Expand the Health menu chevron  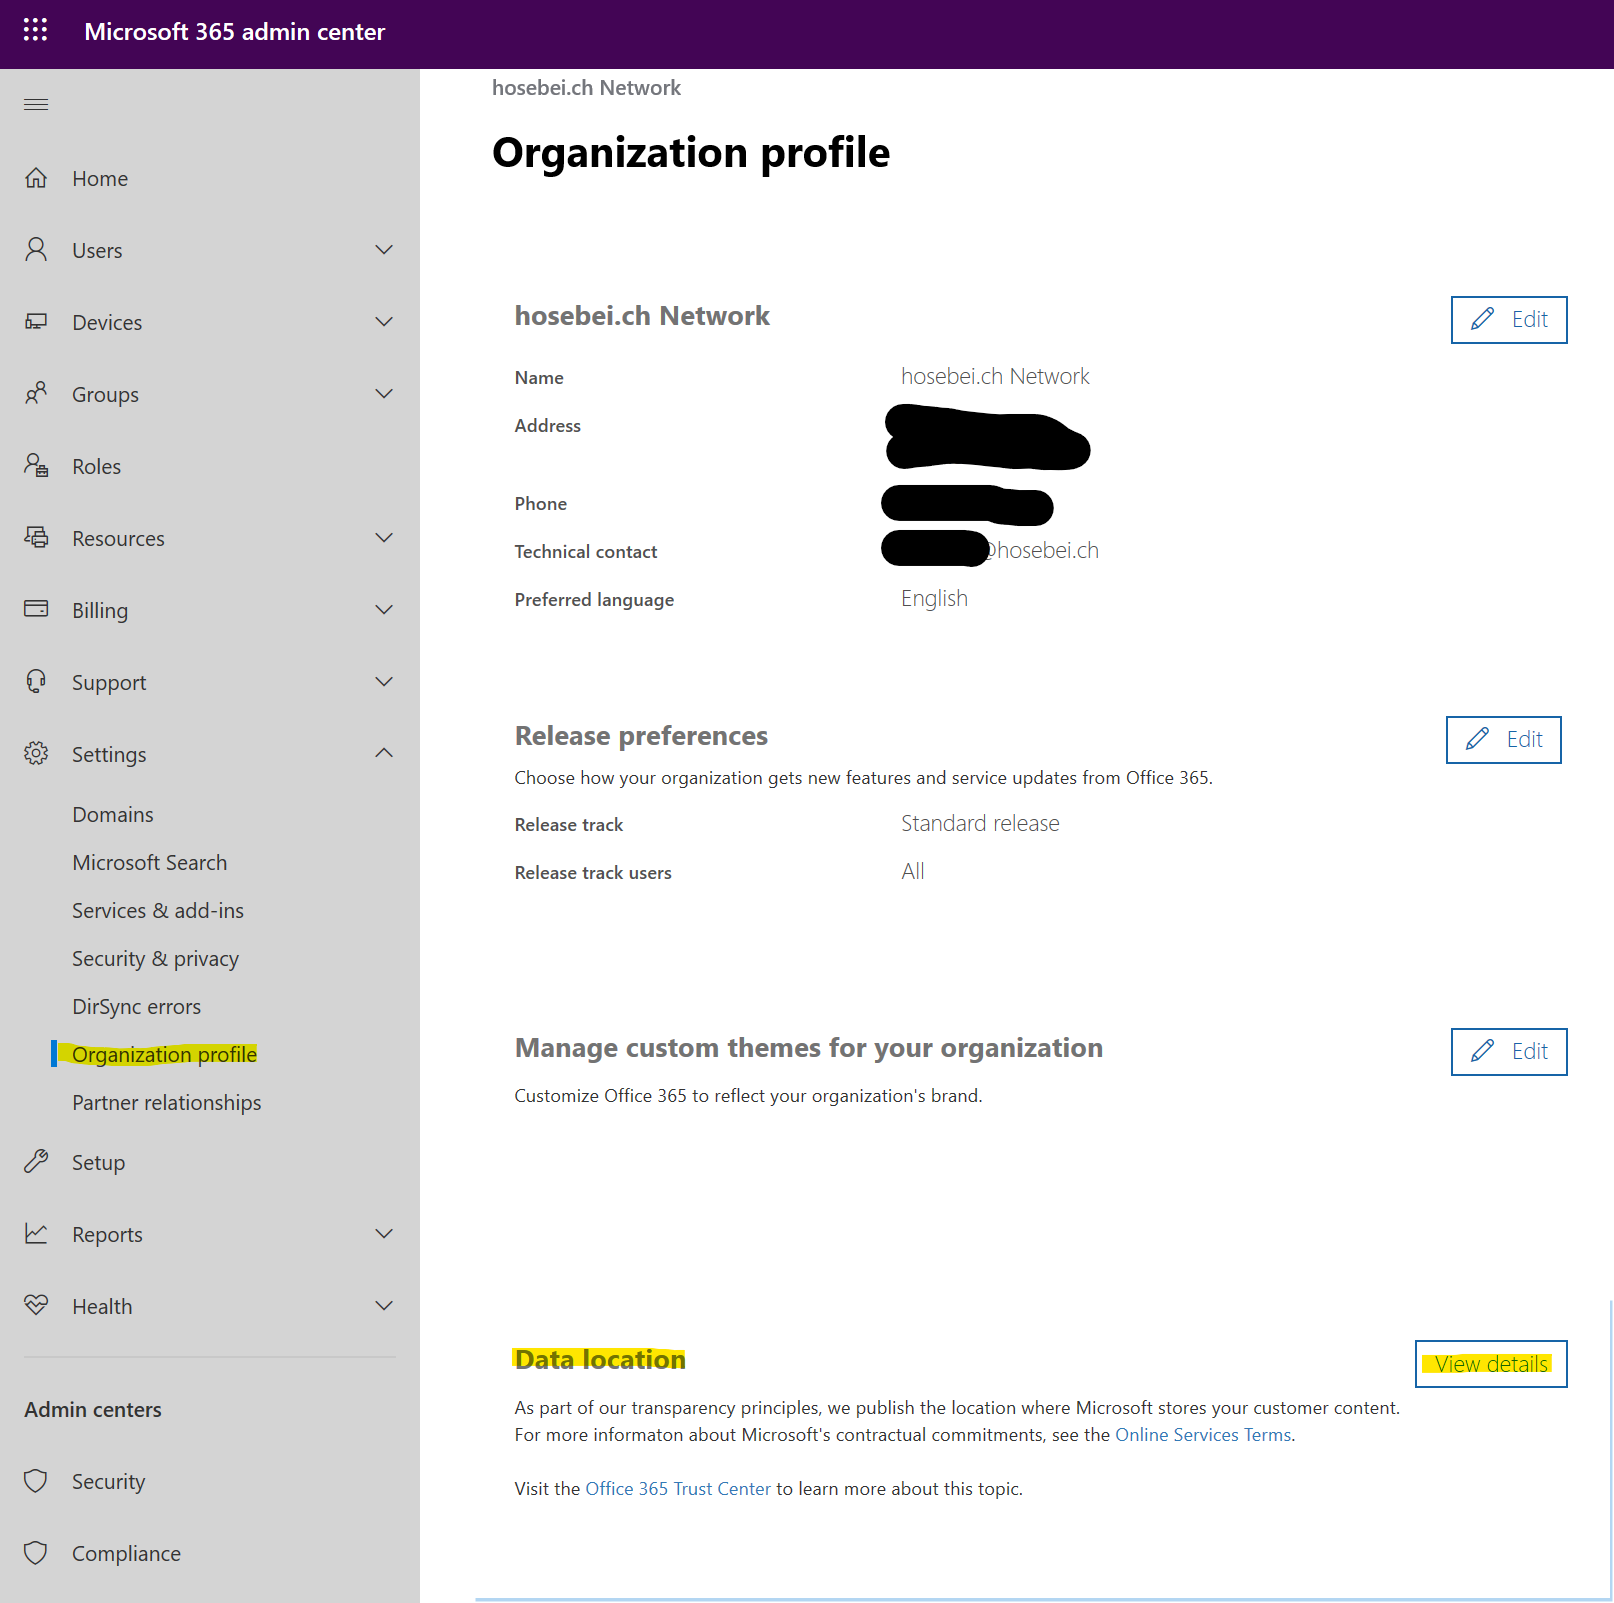click(384, 1305)
